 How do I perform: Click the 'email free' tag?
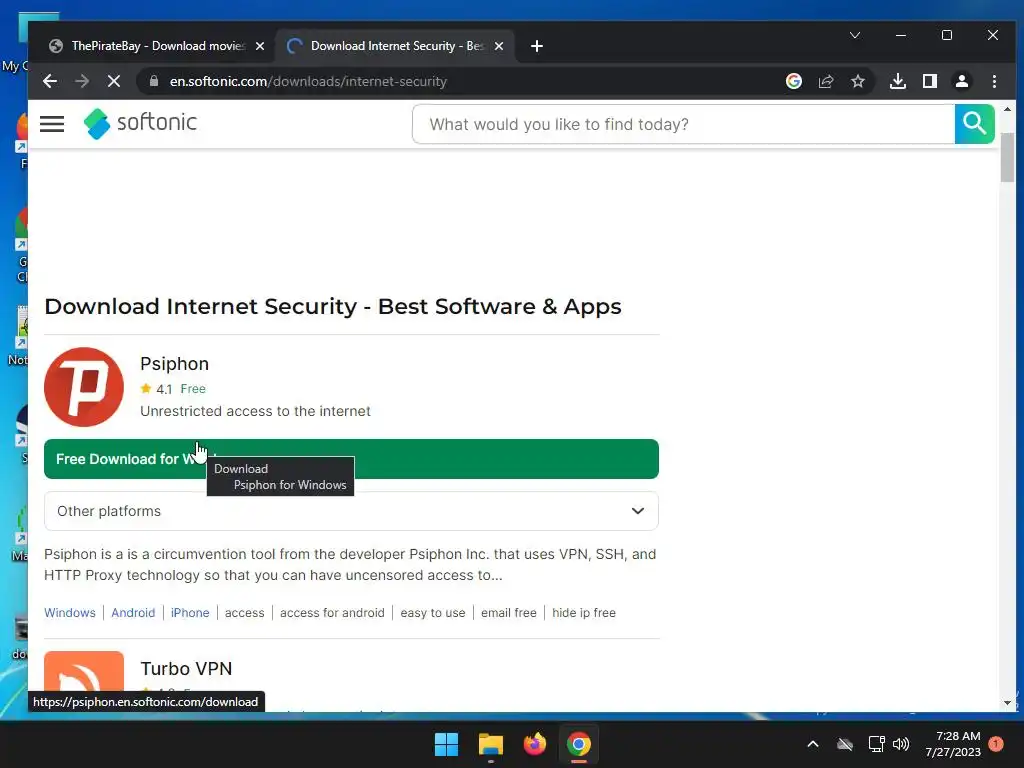pos(509,613)
